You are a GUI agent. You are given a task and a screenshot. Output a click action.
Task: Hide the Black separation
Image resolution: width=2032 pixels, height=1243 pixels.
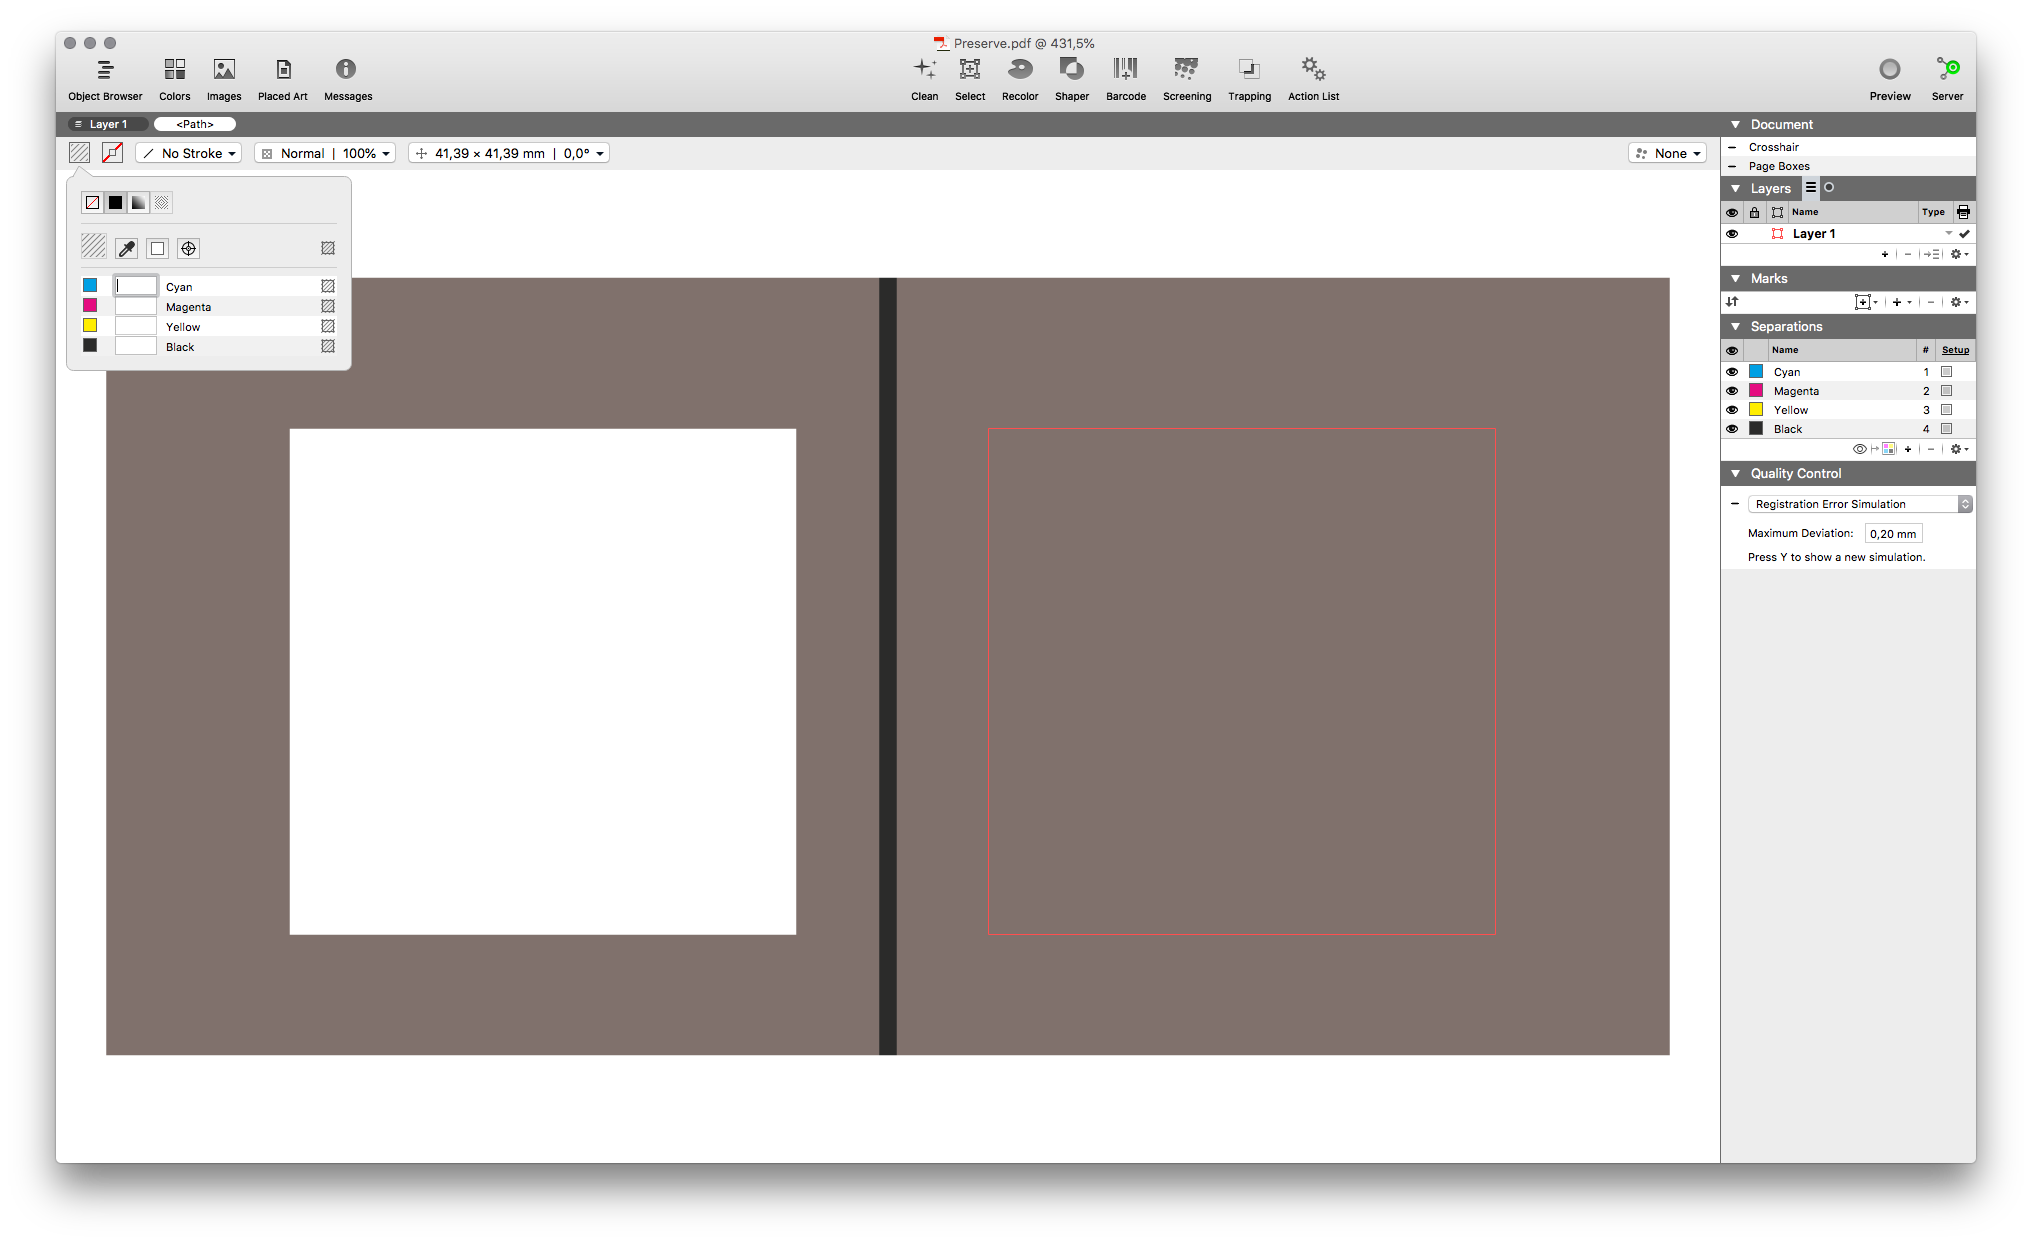click(x=1732, y=428)
